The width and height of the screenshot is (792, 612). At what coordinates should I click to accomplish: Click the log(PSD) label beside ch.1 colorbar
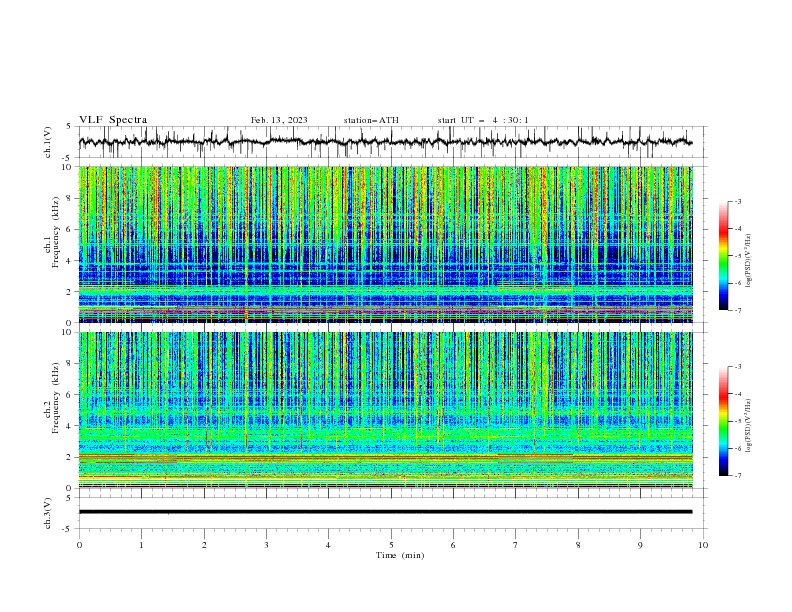(749, 261)
